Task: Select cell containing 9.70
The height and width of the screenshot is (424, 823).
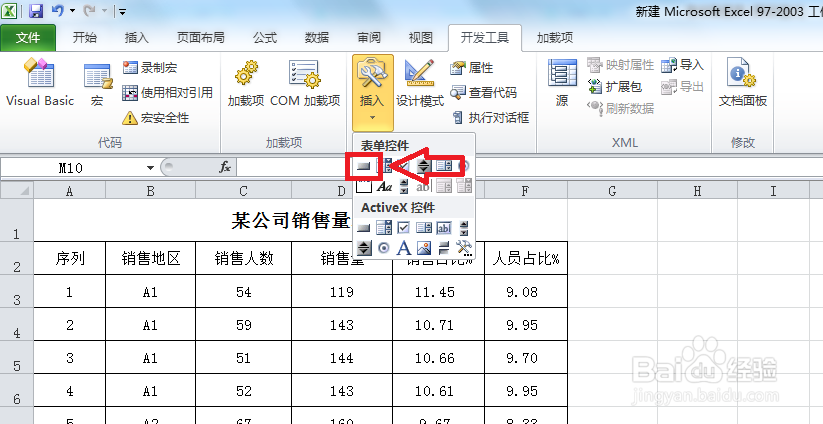Action: point(526,357)
